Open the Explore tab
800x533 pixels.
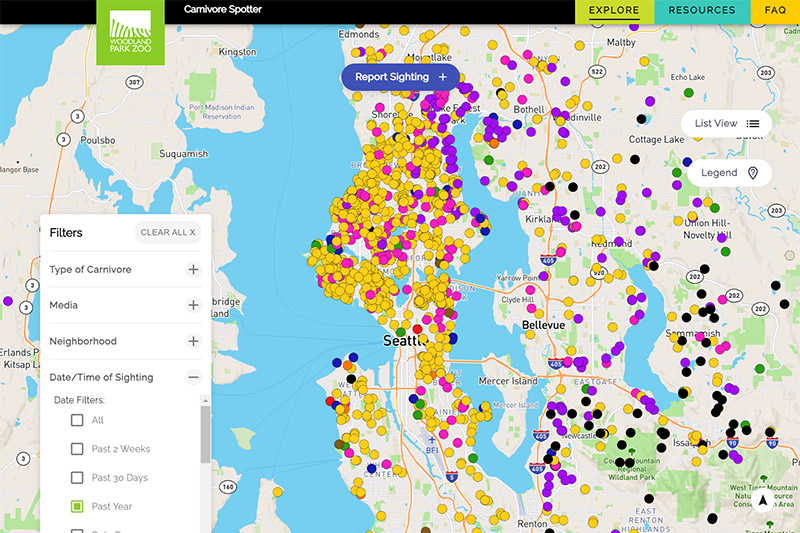pos(614,11)
